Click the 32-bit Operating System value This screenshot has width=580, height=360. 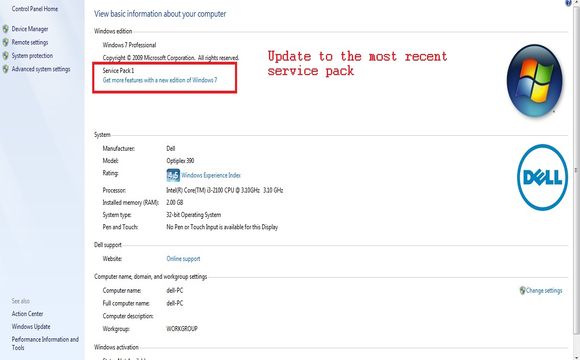[x=193, y=215]
